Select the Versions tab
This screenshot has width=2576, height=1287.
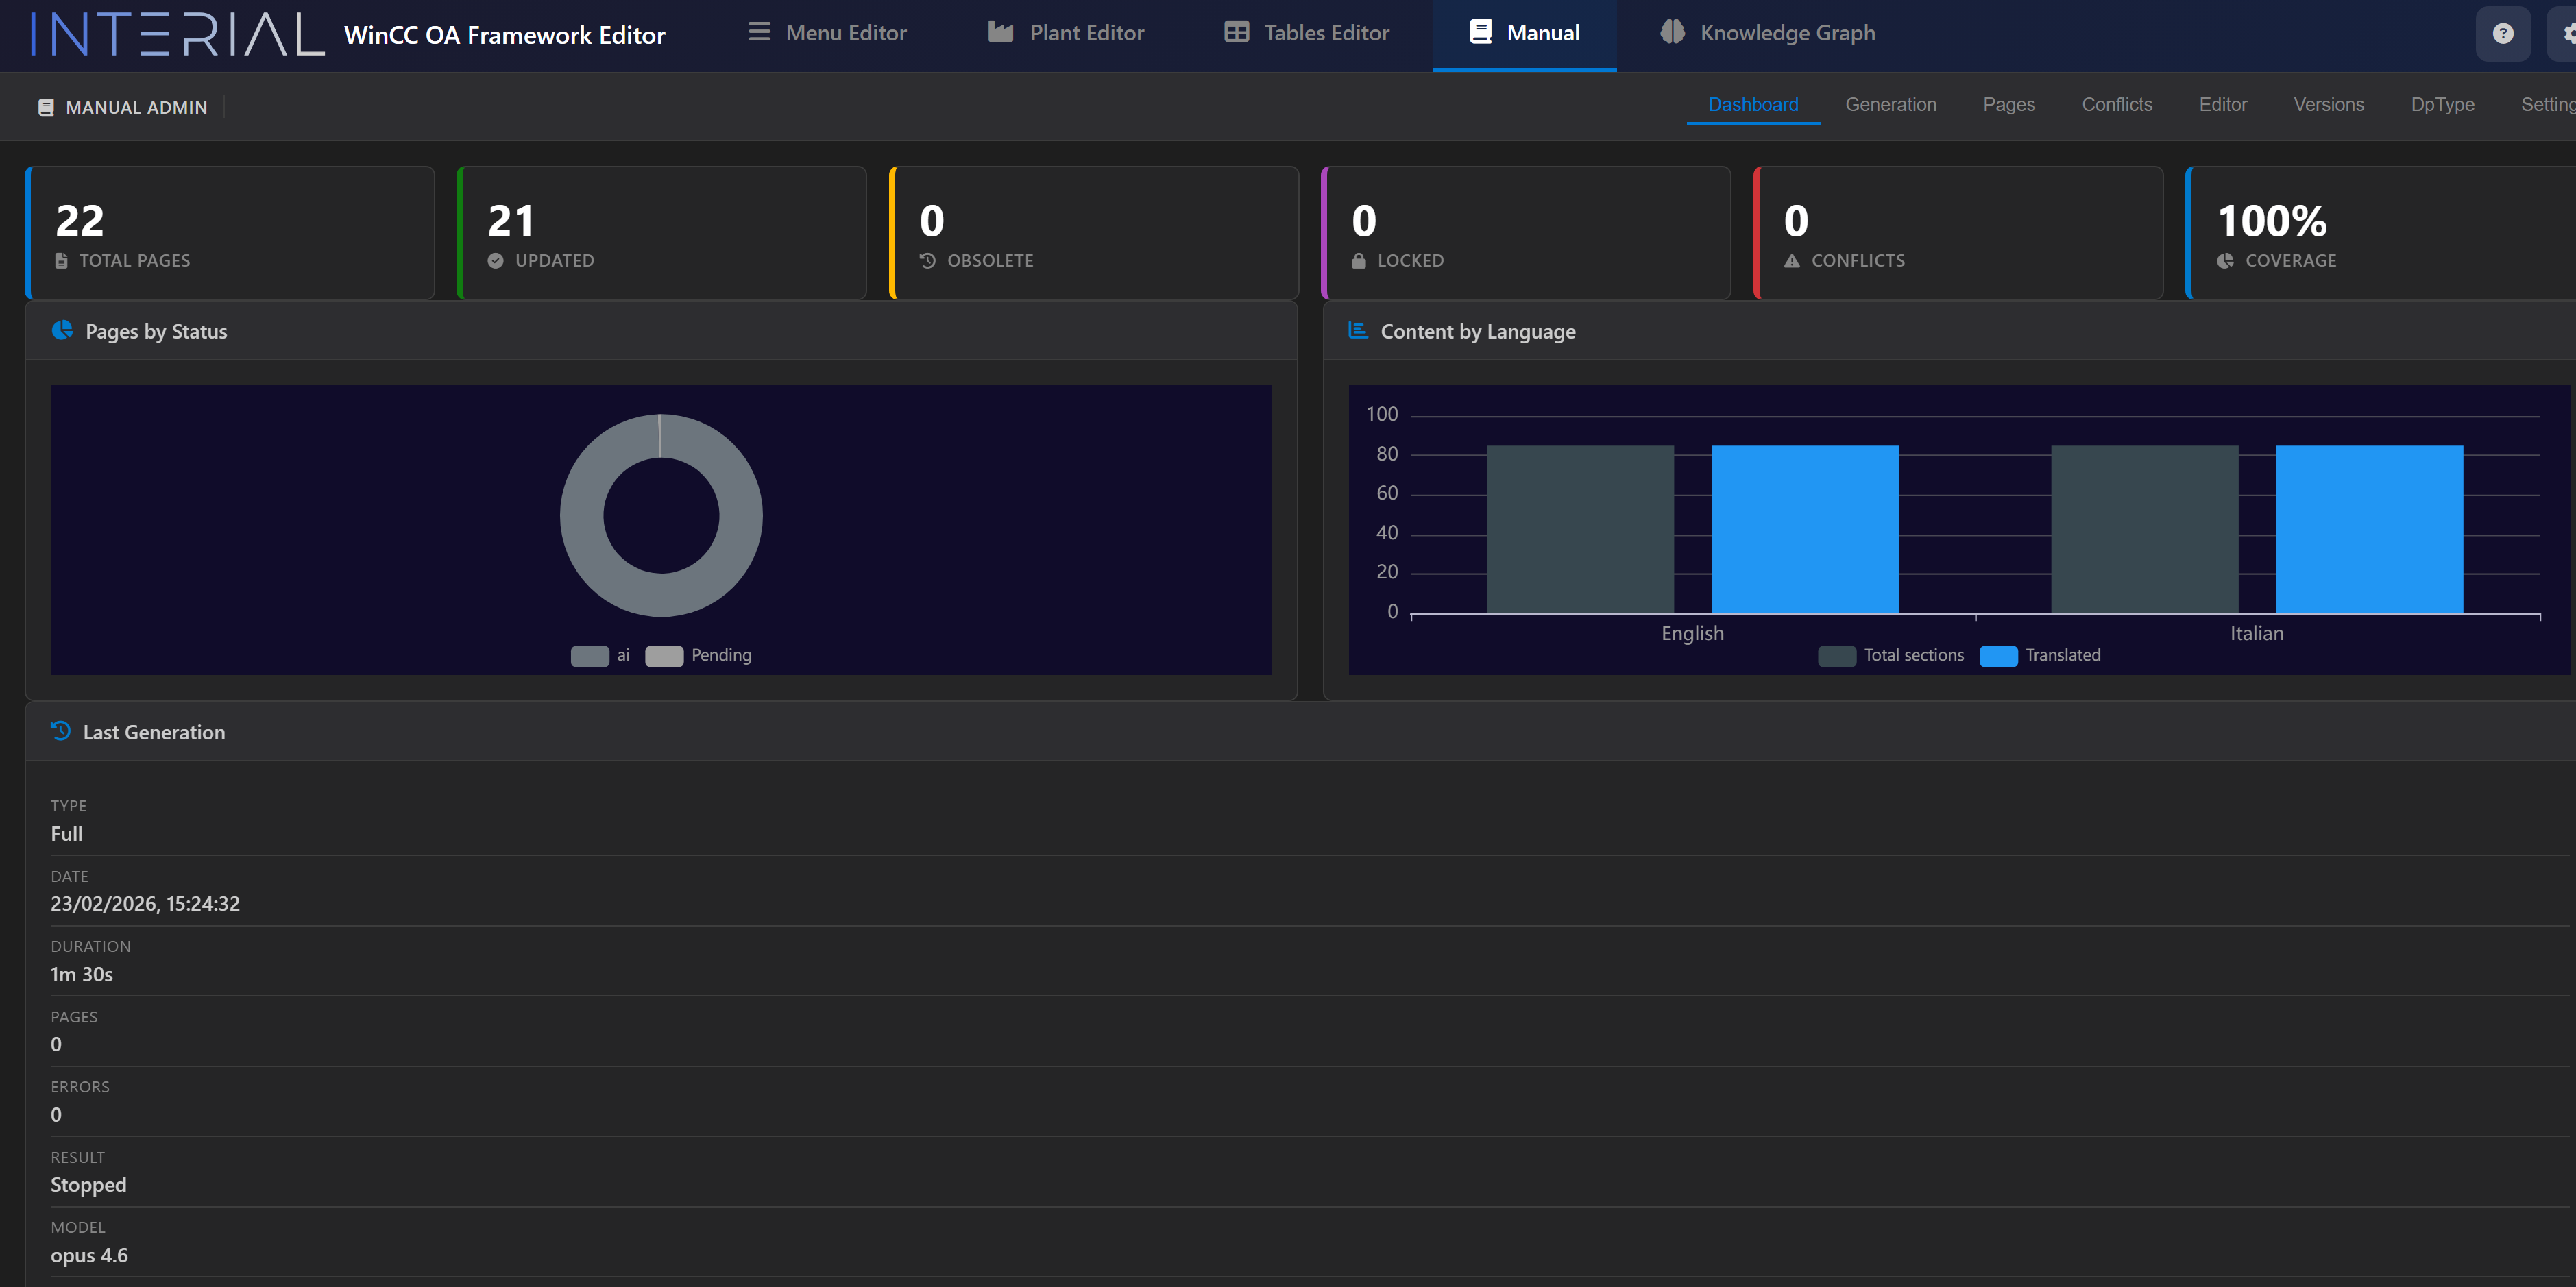coord(2329,104)
